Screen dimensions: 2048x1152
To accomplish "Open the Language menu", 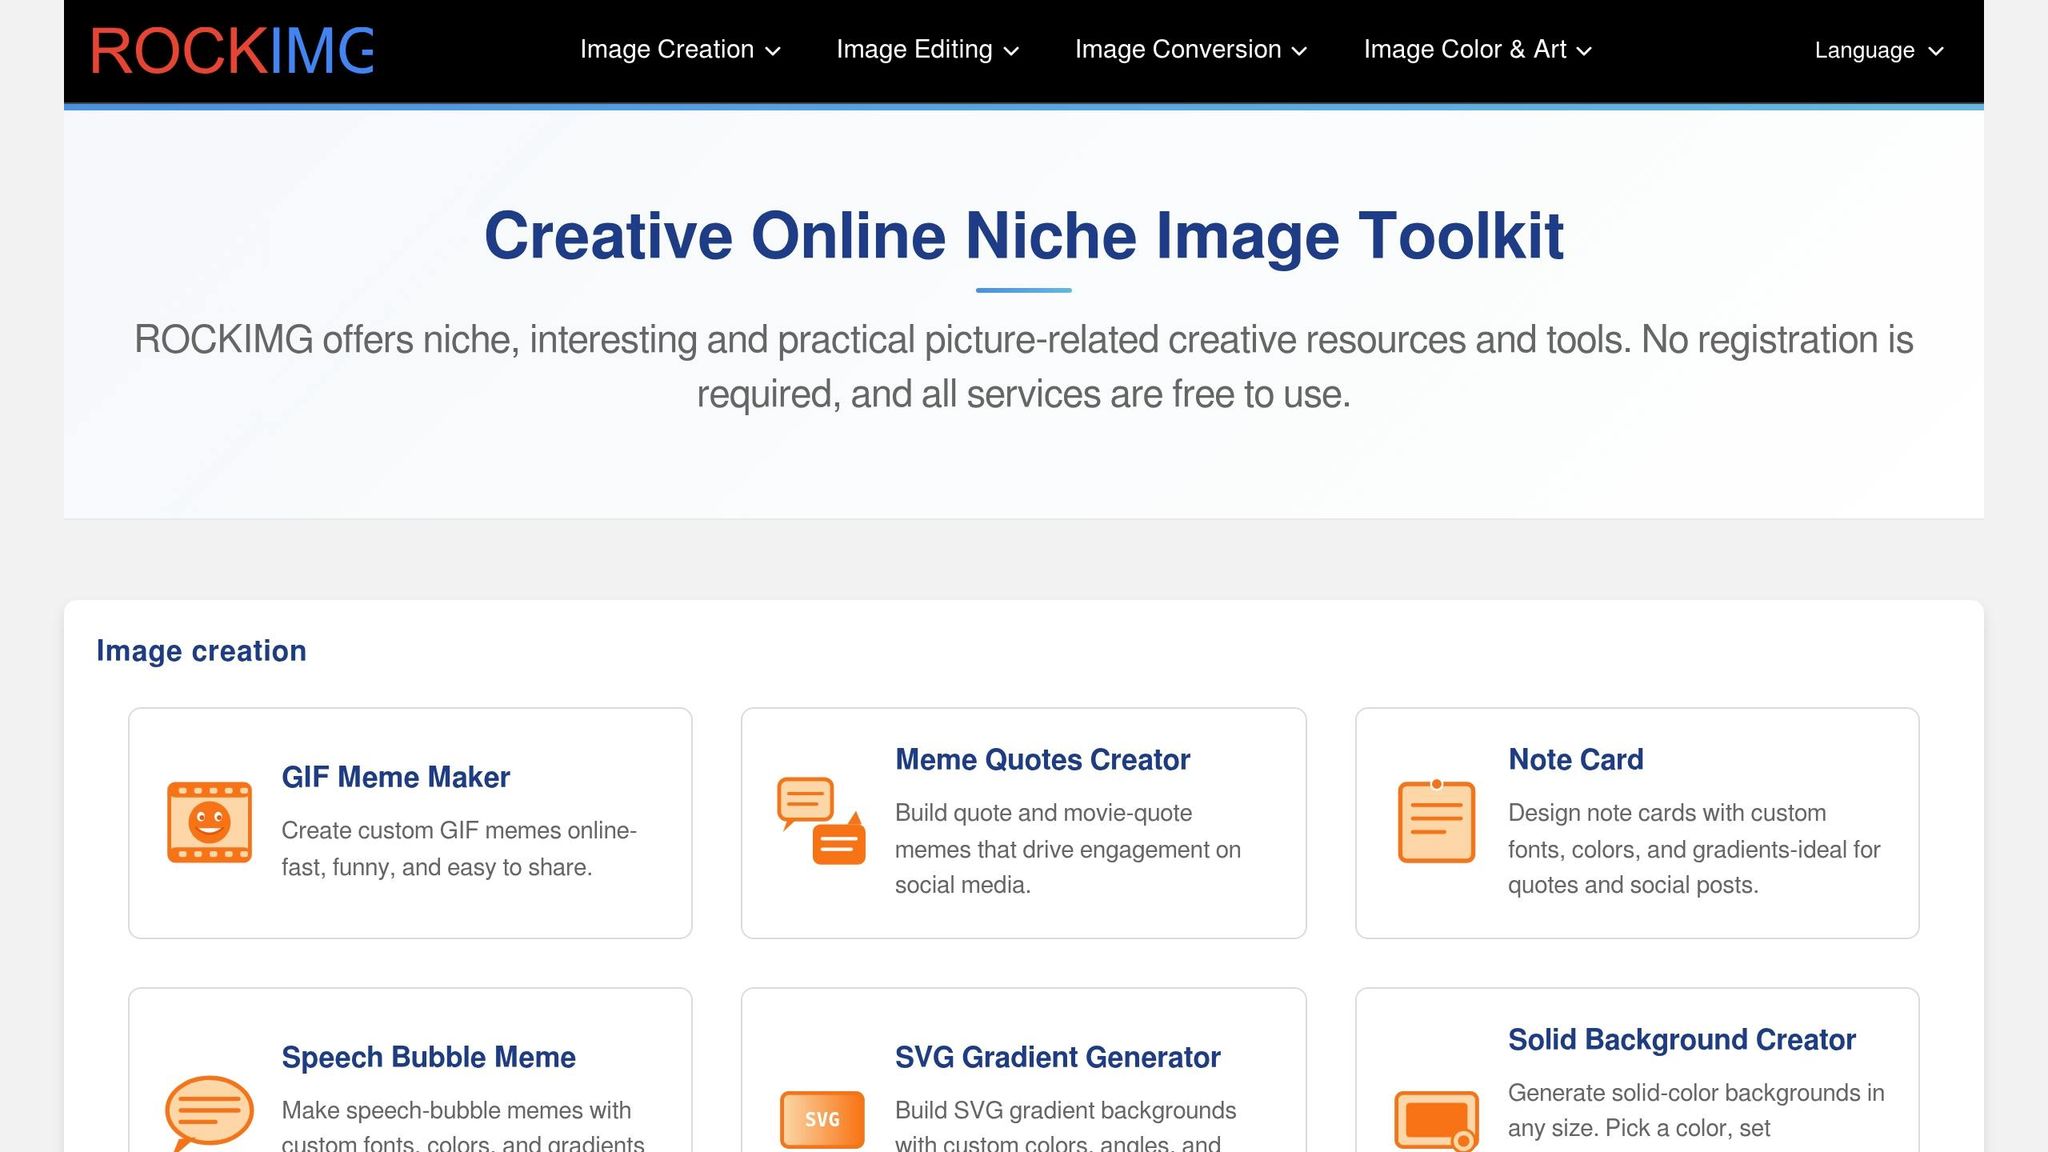I will (1880, 50).
